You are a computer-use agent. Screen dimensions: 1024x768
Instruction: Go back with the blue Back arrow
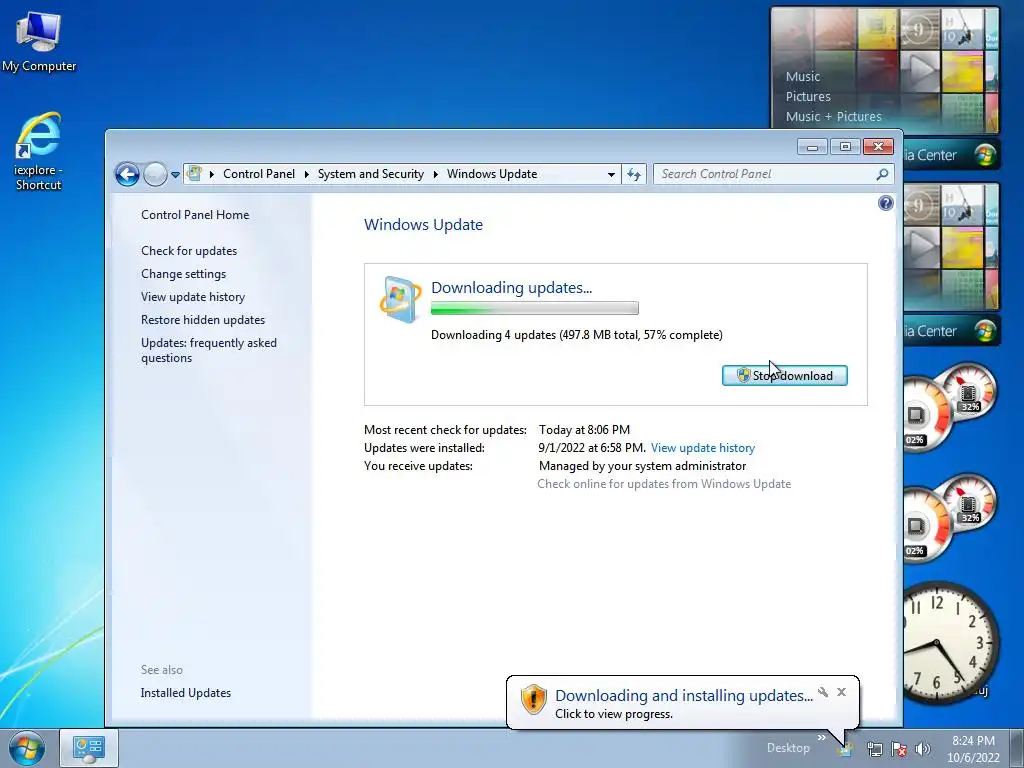point(127,174)
